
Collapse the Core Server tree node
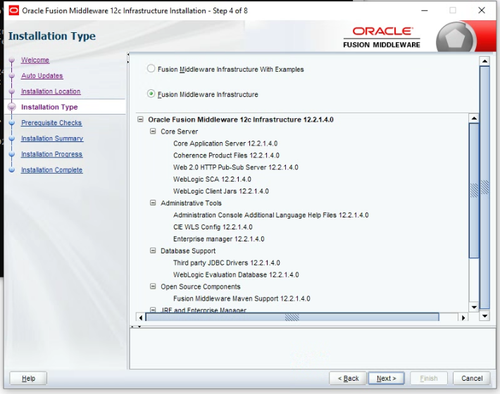(153, 131)
